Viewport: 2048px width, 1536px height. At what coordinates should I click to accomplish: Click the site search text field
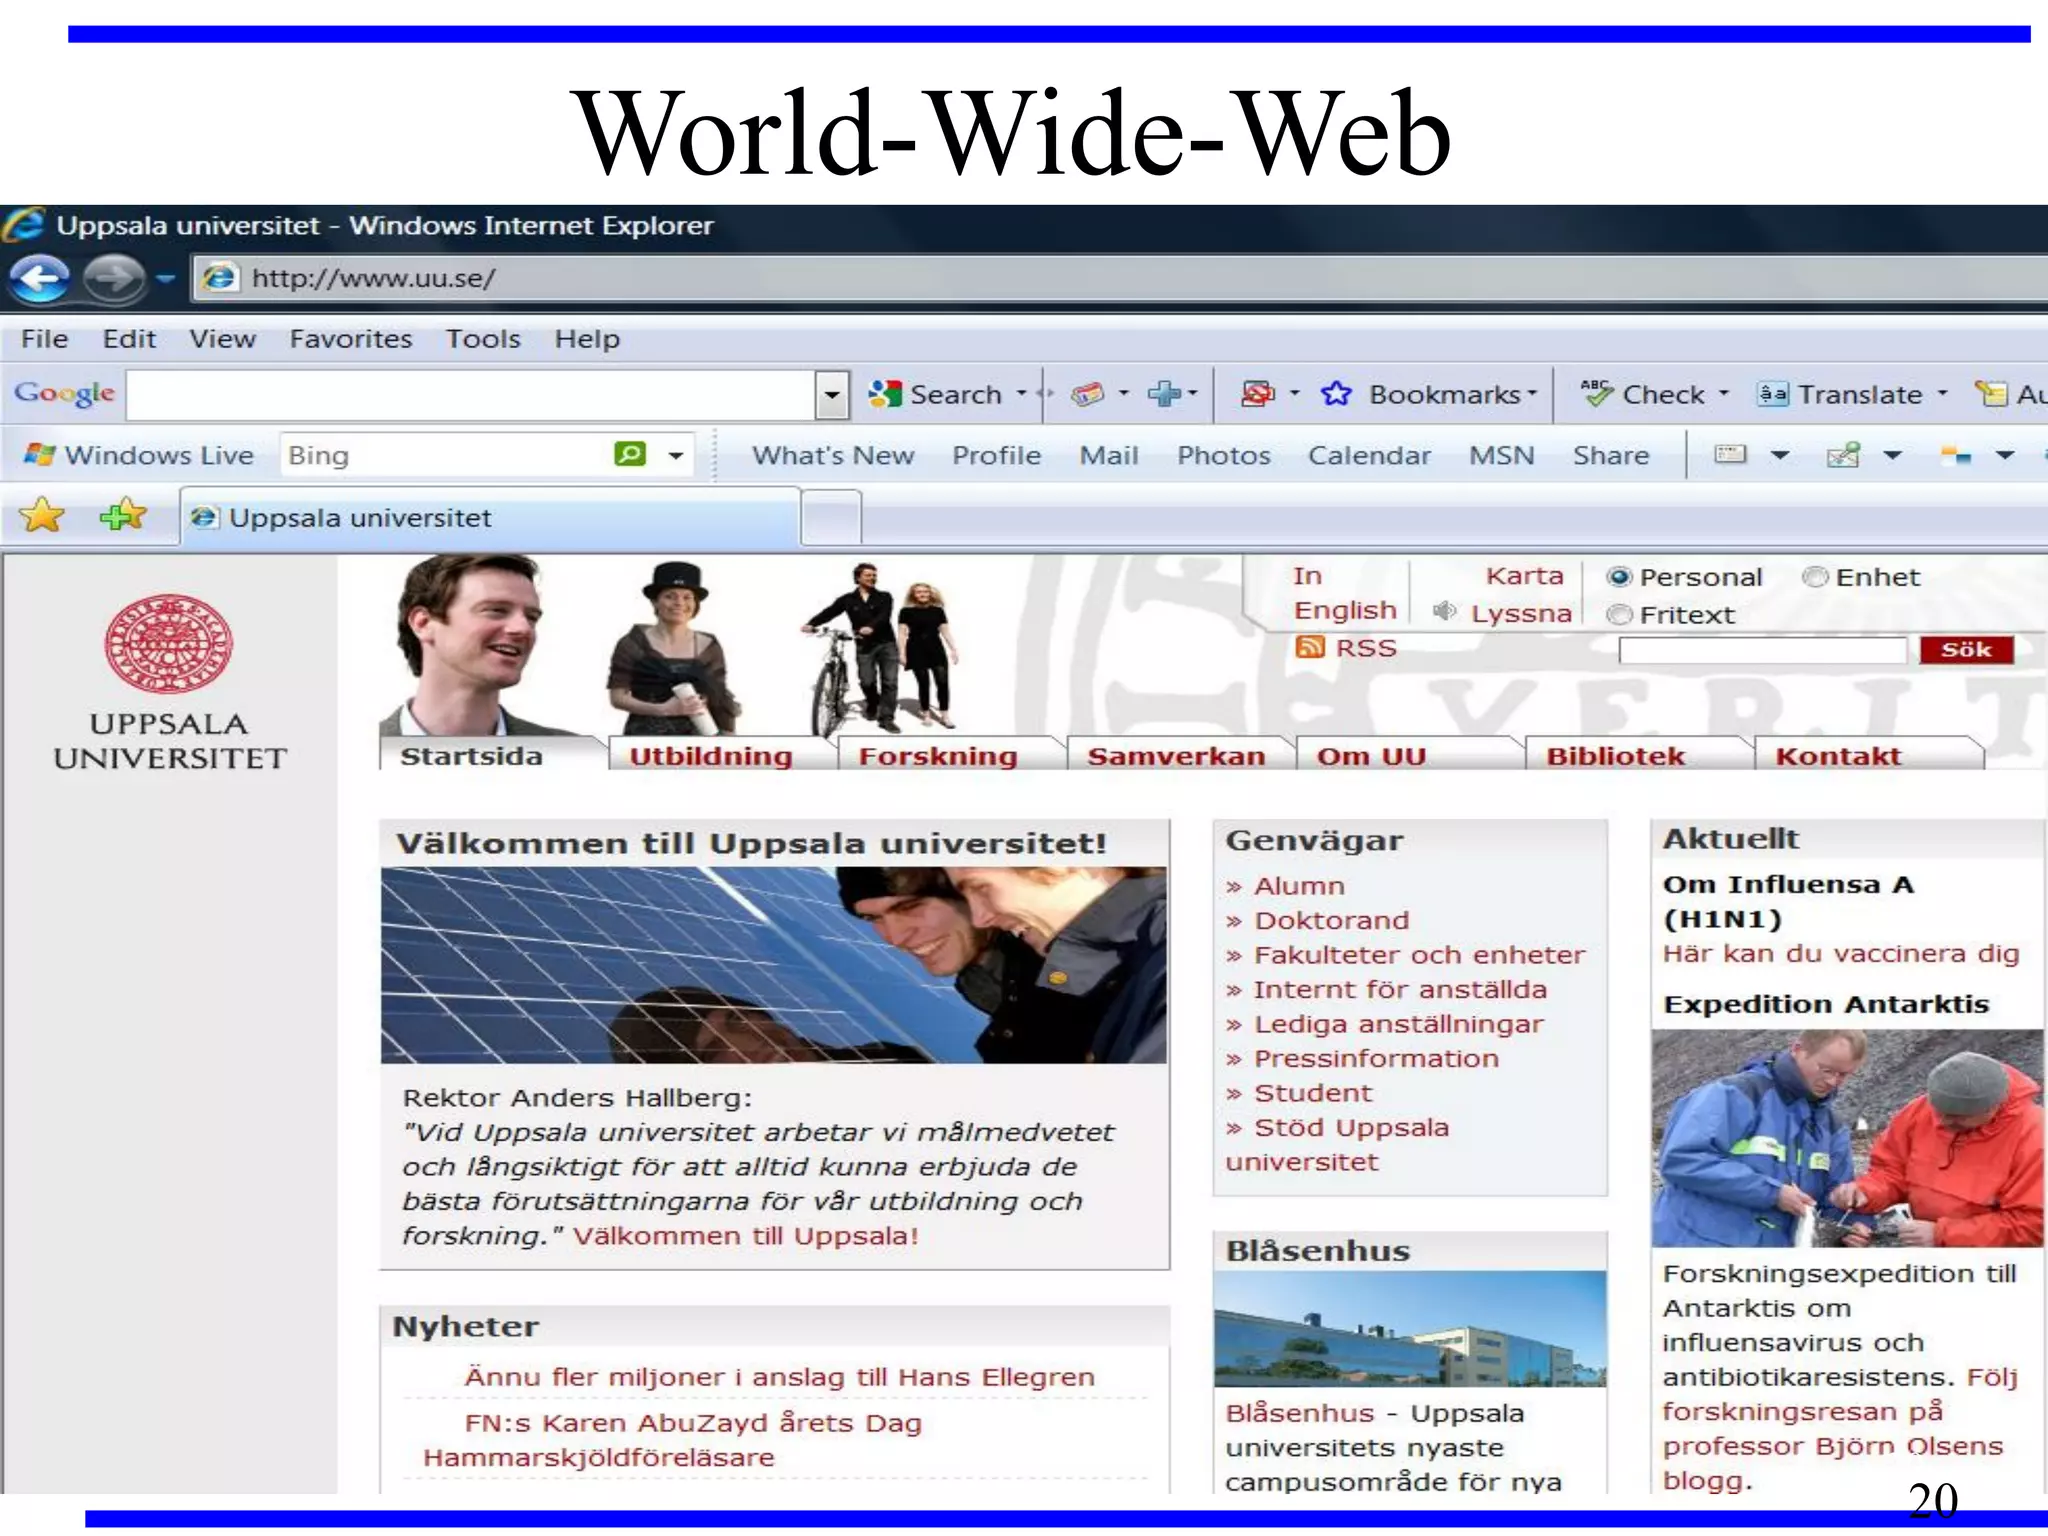click(1762, 650)
